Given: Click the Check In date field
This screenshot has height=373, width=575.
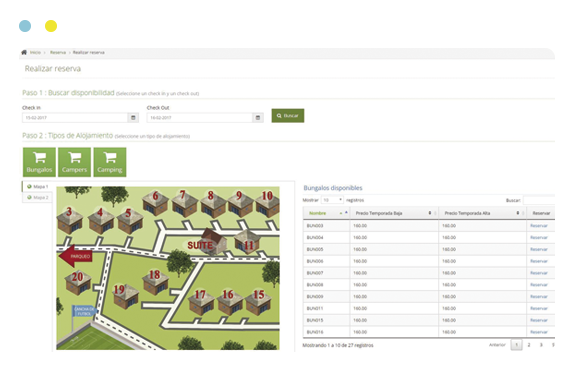Looking at the screenshot, I should tap(75, 118).
